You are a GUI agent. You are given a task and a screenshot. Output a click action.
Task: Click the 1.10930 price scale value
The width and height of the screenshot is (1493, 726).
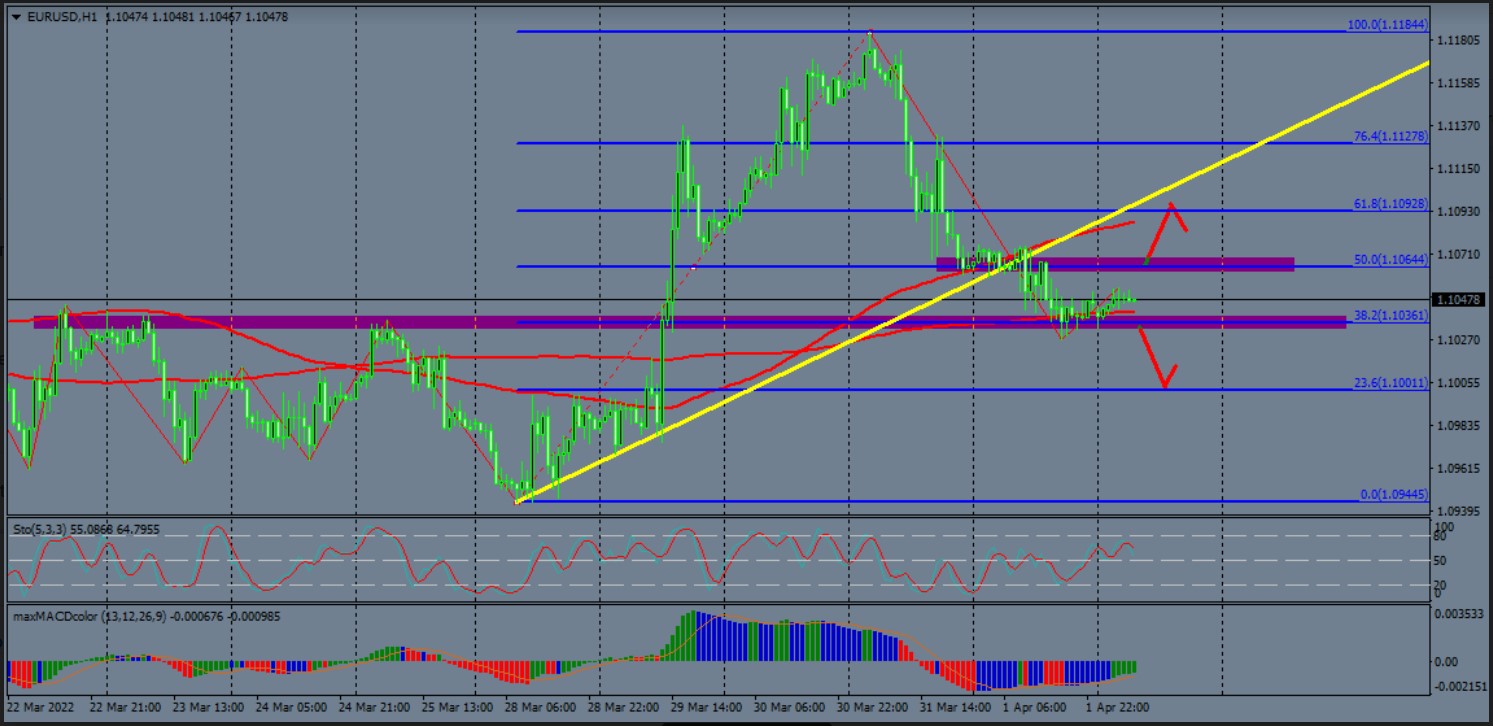coord(1459,213)
